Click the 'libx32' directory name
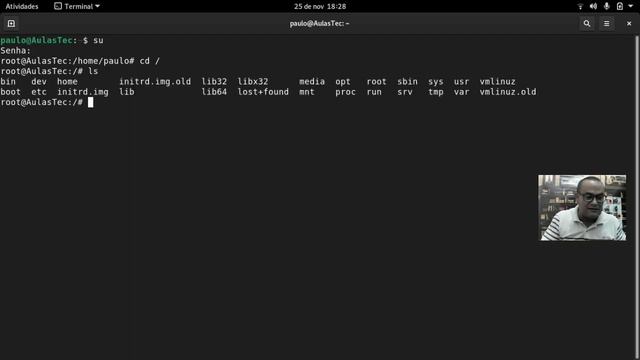The image size is (640, 360). 253,82
